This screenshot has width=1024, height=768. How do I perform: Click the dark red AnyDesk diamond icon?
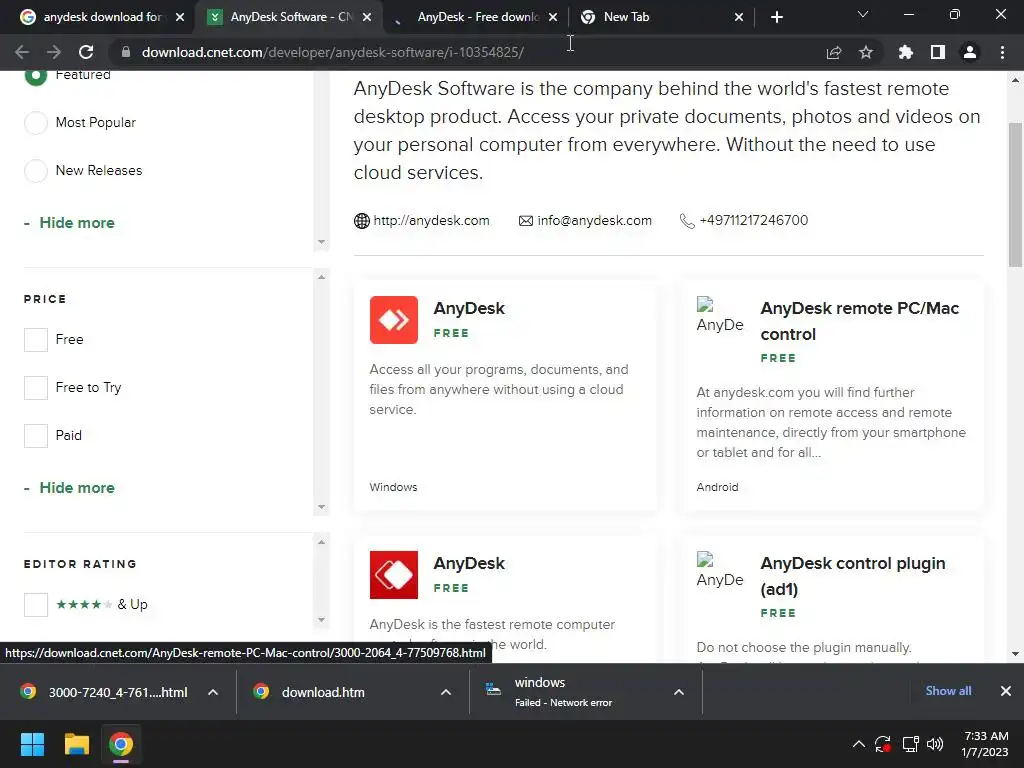[394, 575]
